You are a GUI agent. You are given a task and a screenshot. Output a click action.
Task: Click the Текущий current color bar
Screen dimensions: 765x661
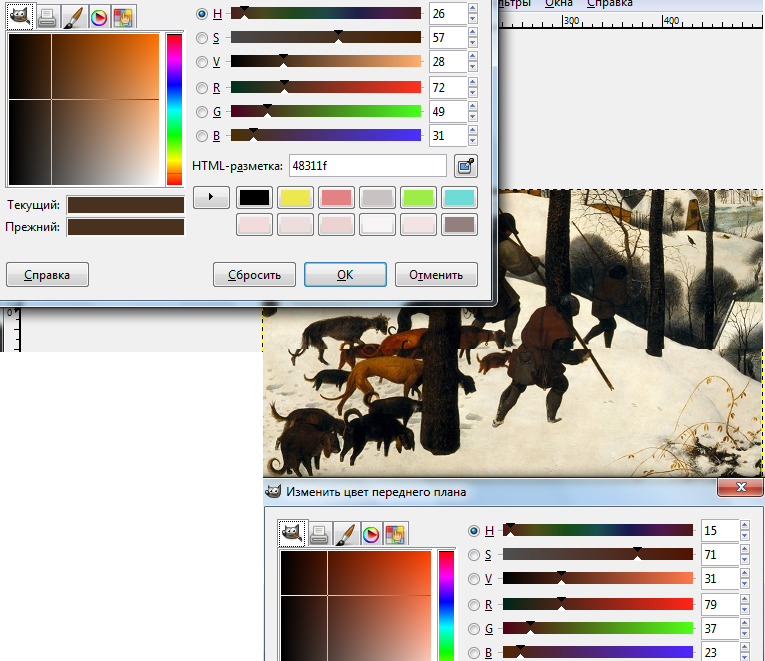[126, 205]
